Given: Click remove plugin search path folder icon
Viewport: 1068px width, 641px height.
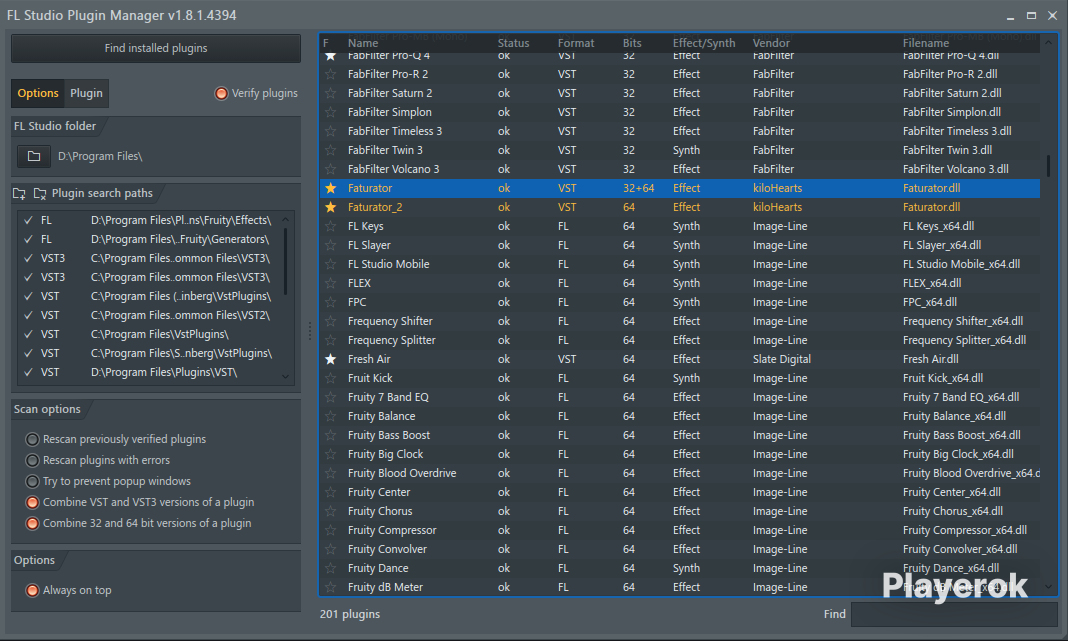Looking at the screenshot, I should click(x=40, y=194).
